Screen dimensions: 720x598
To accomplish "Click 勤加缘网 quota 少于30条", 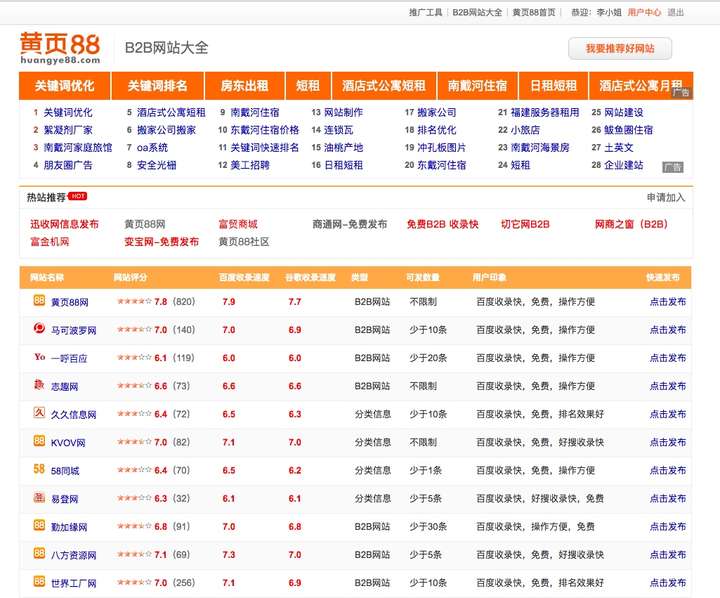I will (x=428, y=526).
